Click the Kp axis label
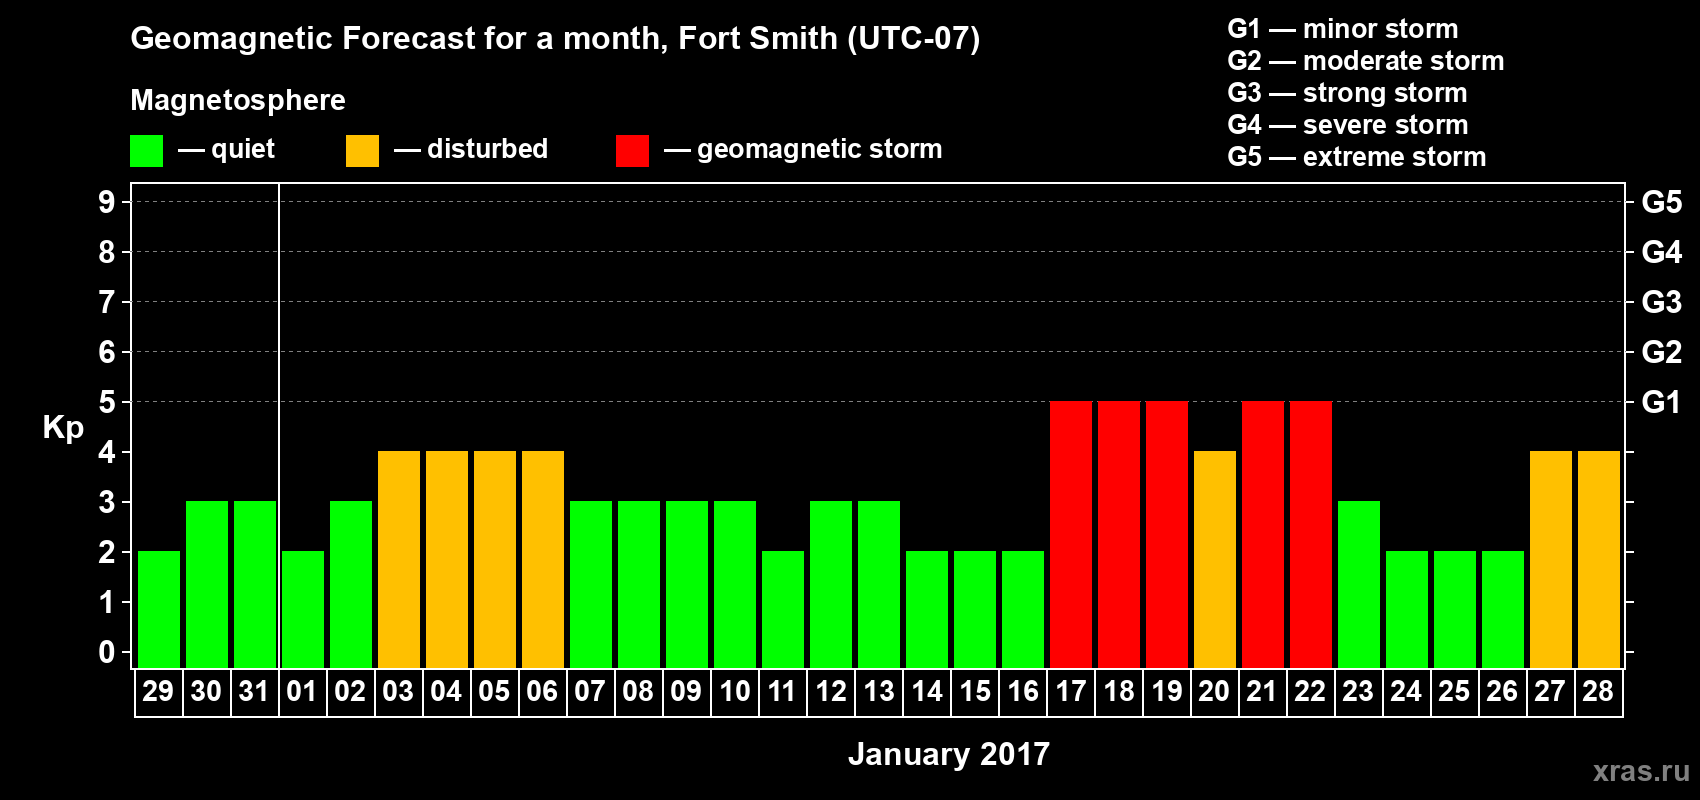Image resolution: width=1700 pixels, height=800 pixels. (63, 427)
